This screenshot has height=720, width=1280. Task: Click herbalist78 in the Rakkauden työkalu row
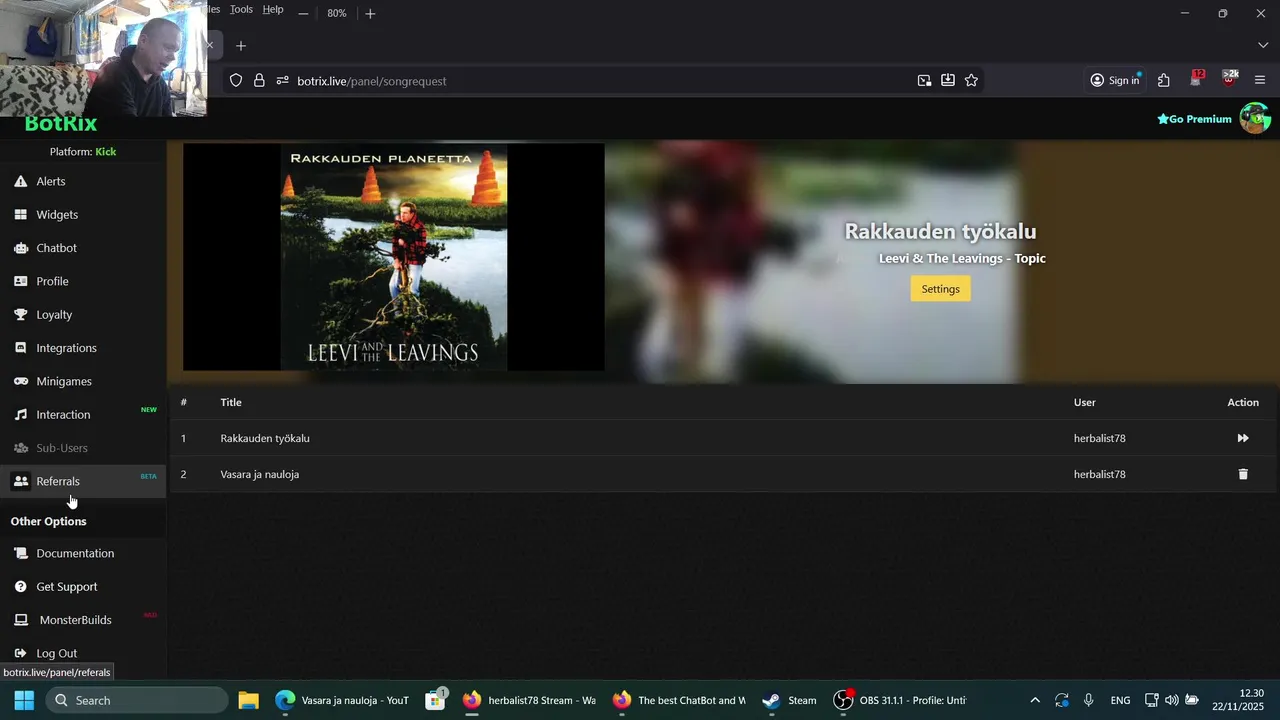(1100, 438)
